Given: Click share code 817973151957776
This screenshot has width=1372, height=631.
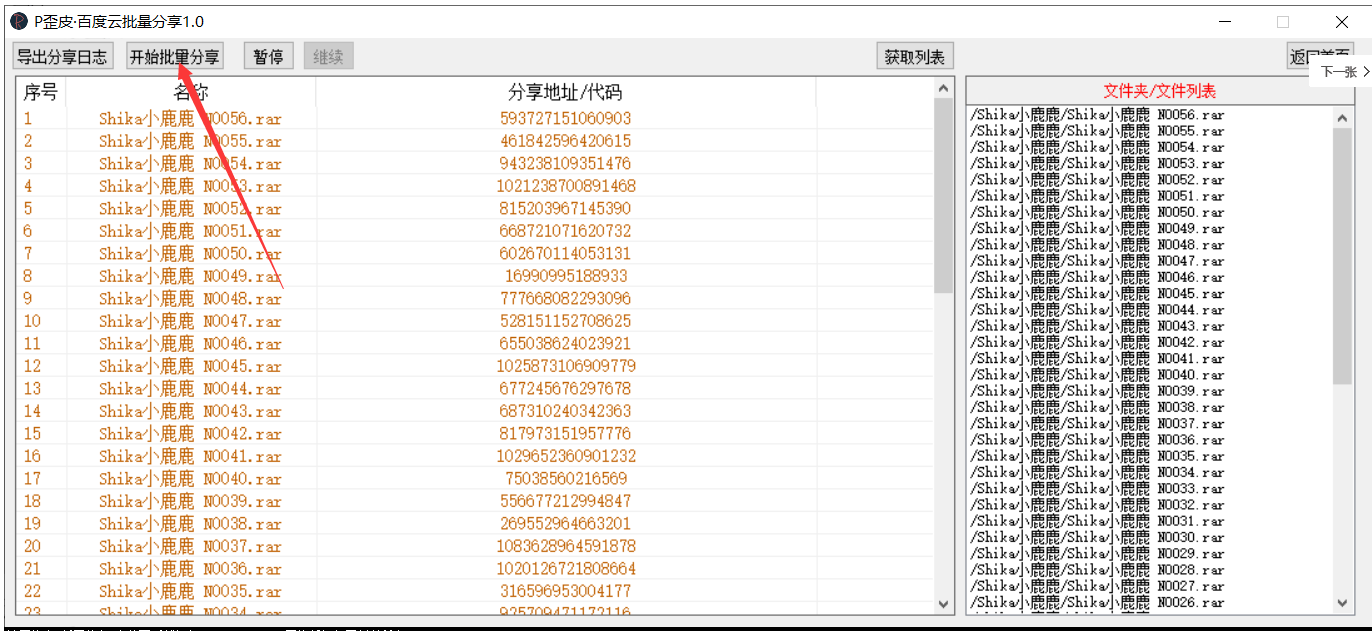Looking at the screenshot, I should 565,434.
